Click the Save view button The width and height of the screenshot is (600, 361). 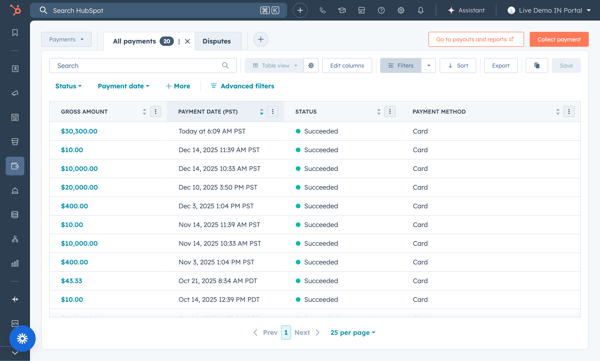click(566, 65)
